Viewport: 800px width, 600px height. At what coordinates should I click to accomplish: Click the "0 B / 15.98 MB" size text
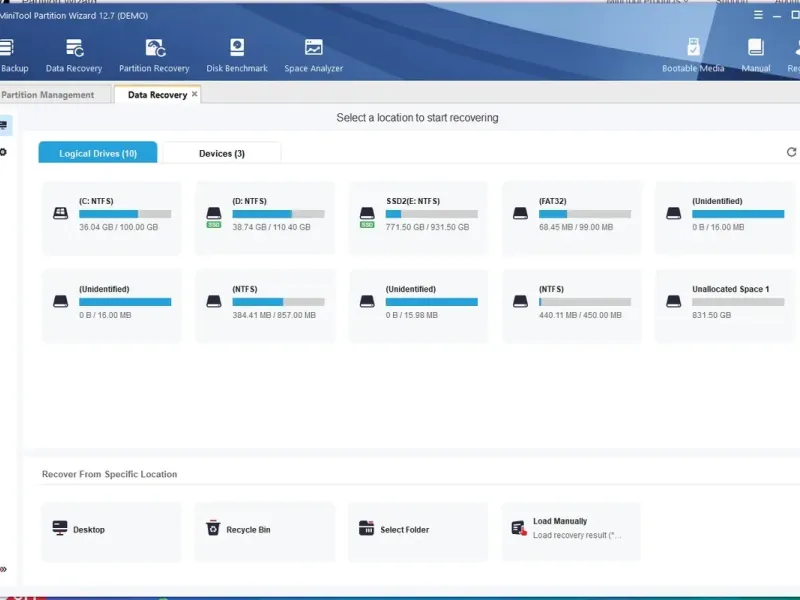pyautogui.click(x=412, y=315)
